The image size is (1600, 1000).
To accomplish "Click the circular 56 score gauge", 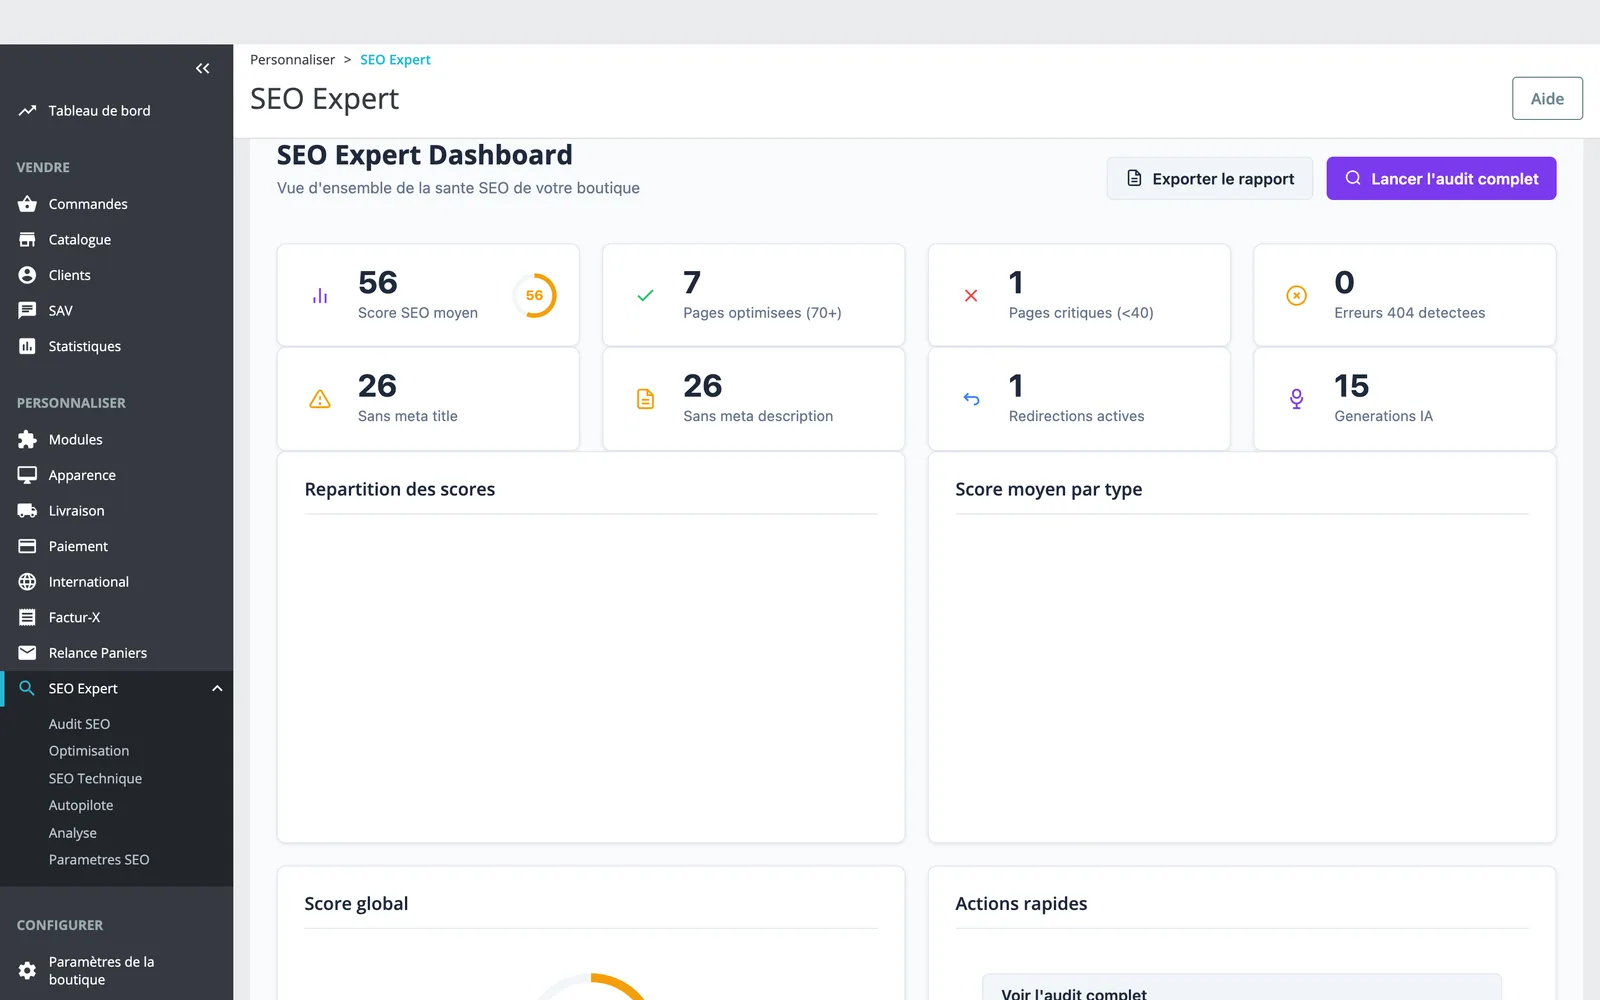I will [535, 296].
